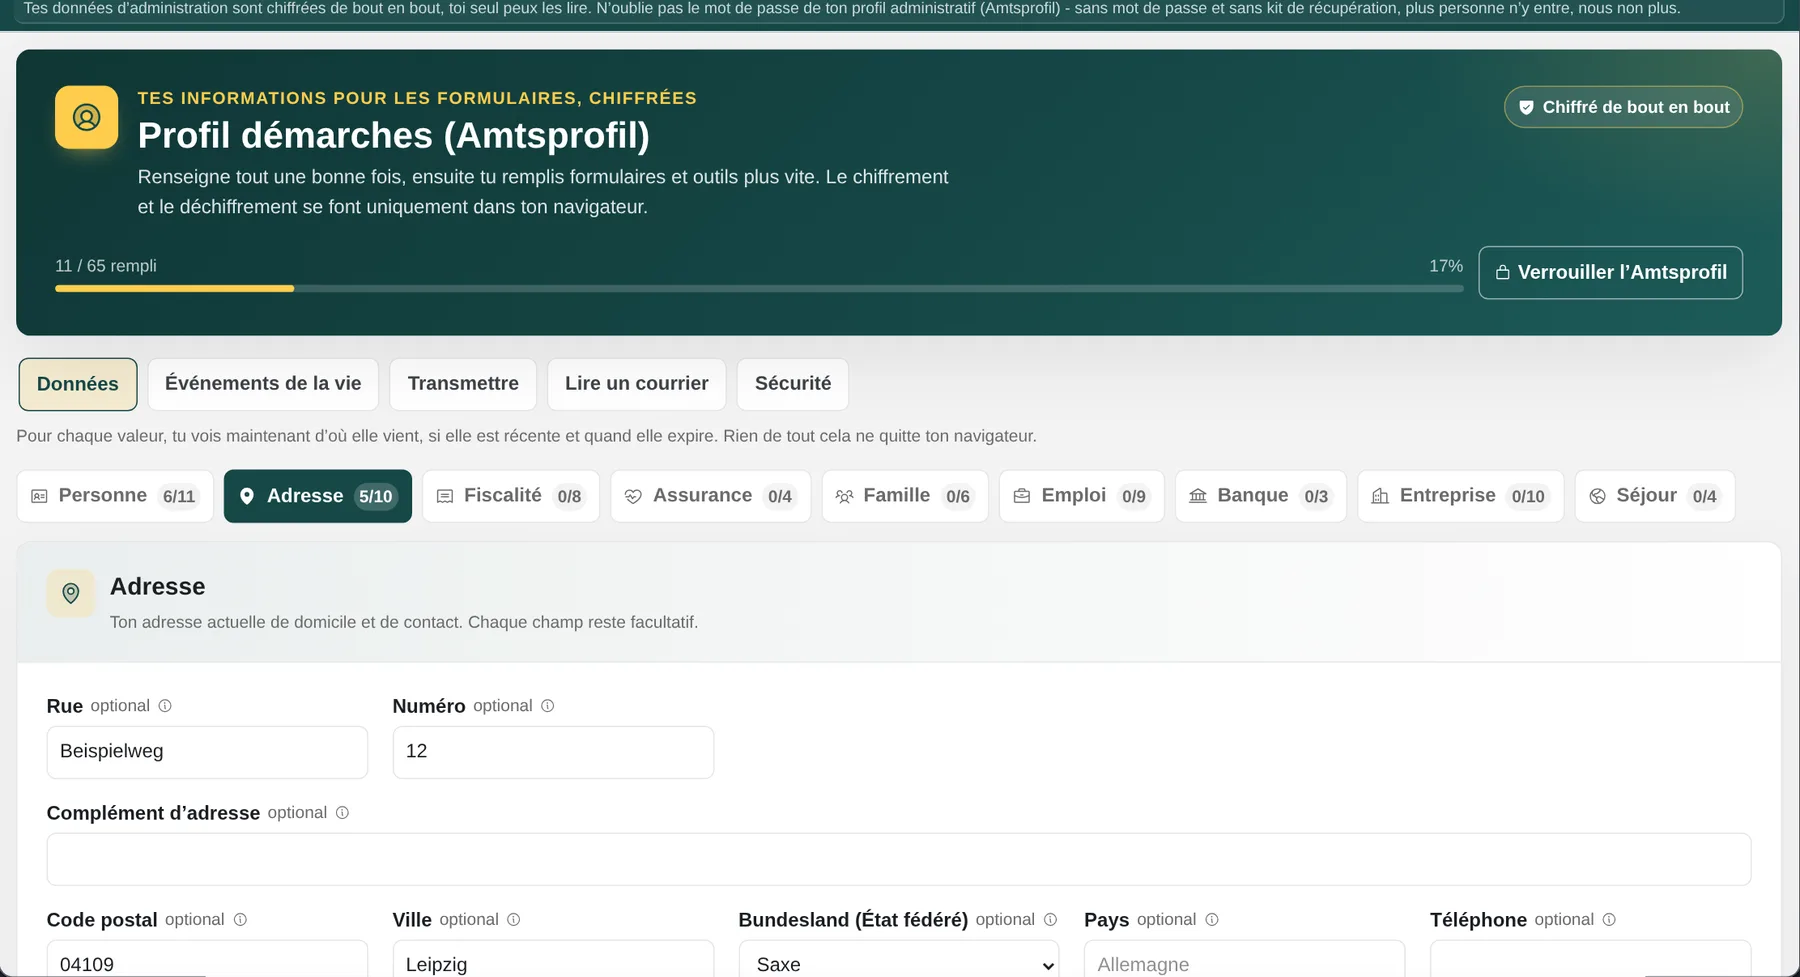Open the Emploi category tab
Viewport: 1800px width, 977px height.
point(1082,496)
